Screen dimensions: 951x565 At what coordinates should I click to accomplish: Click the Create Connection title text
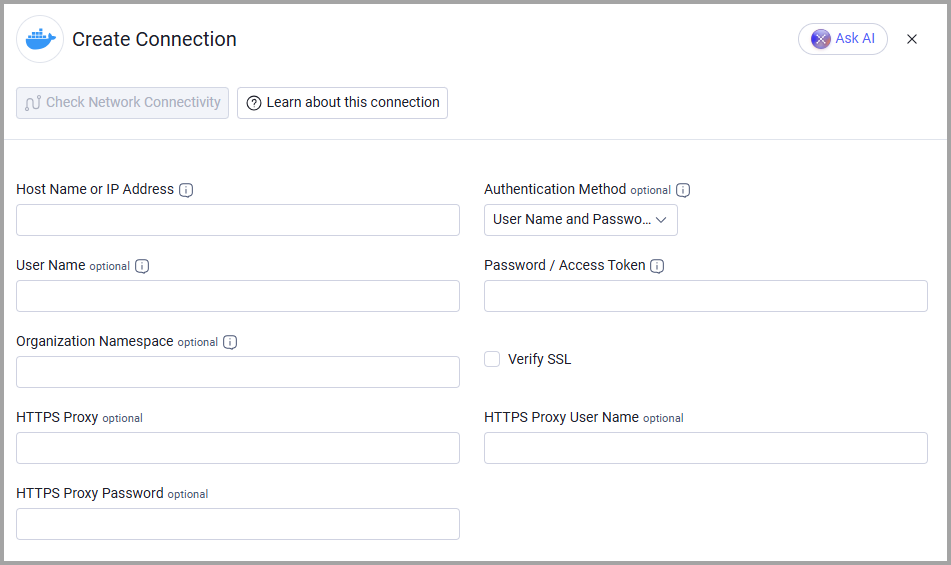pos(154,39)
